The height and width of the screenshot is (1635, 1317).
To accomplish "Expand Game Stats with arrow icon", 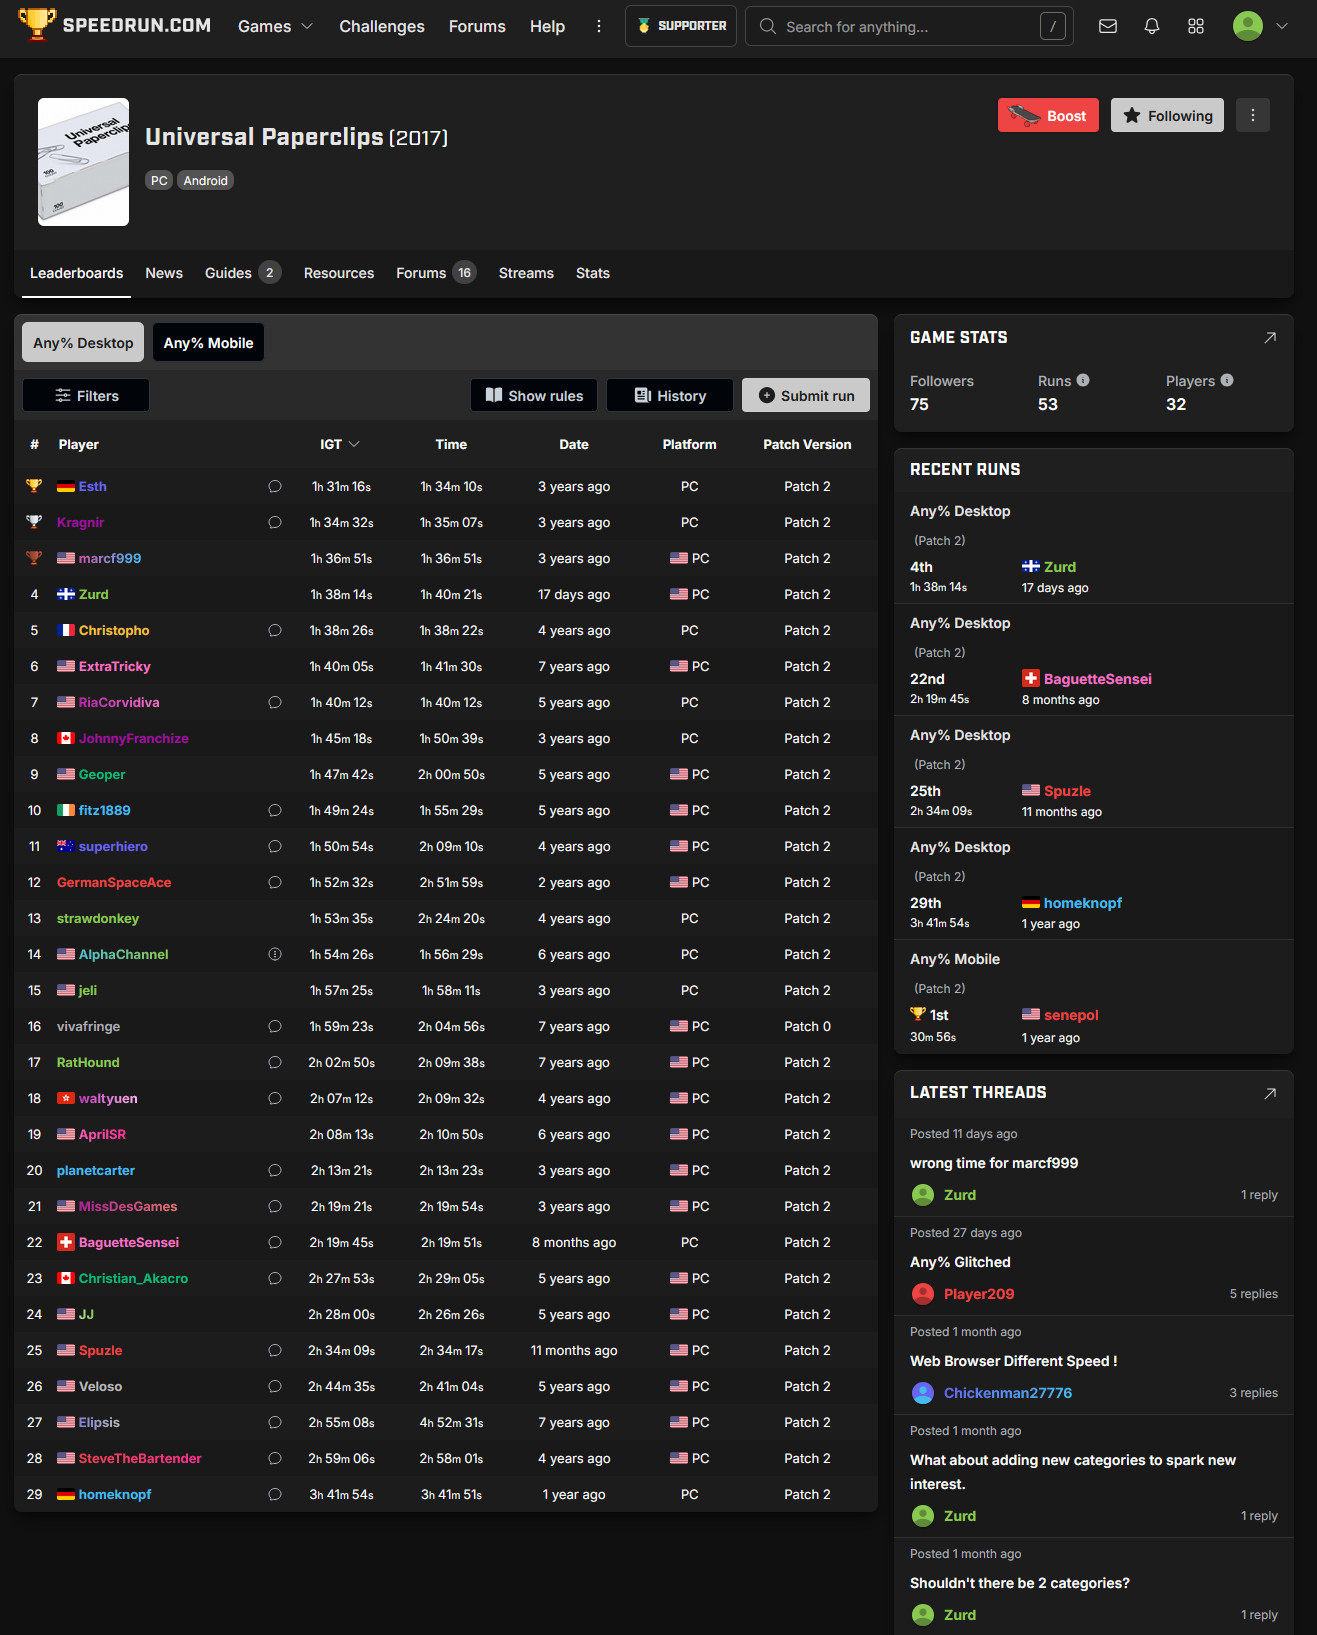I will (x=1269, y=338).
